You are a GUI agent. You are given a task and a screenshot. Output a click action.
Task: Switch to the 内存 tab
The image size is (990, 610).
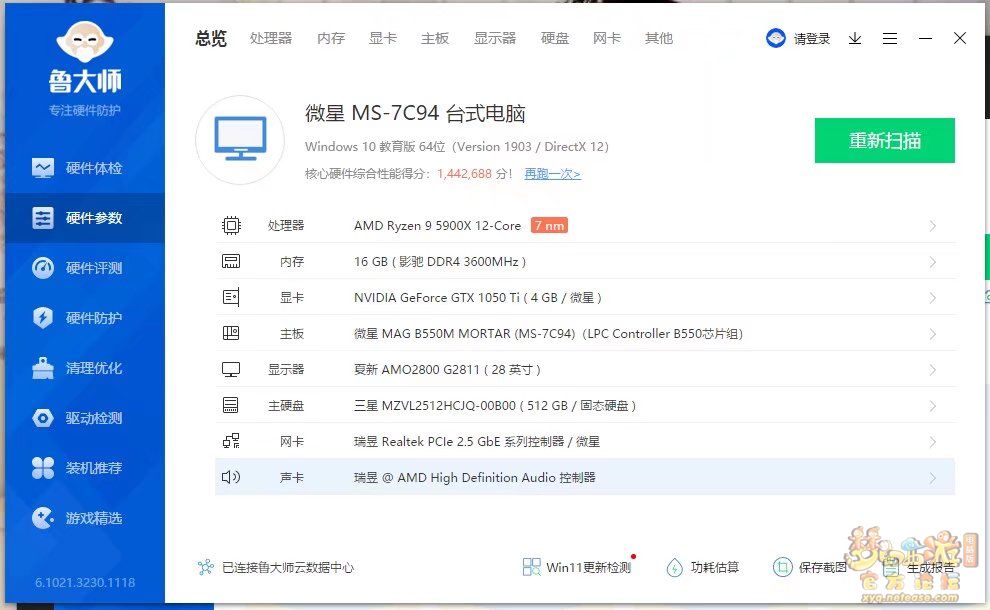coord(331,39)
